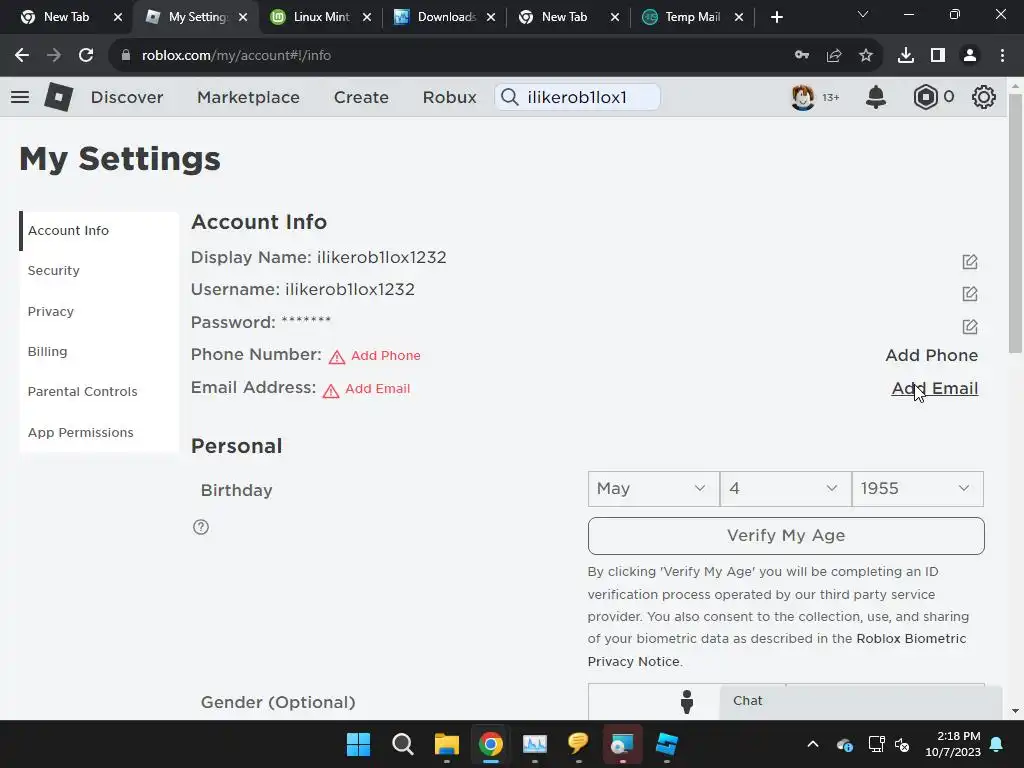Select the male gender icon button
The width and height of the screenshot is (1024, 768).
pyautogui.click(x=686, y=702)
